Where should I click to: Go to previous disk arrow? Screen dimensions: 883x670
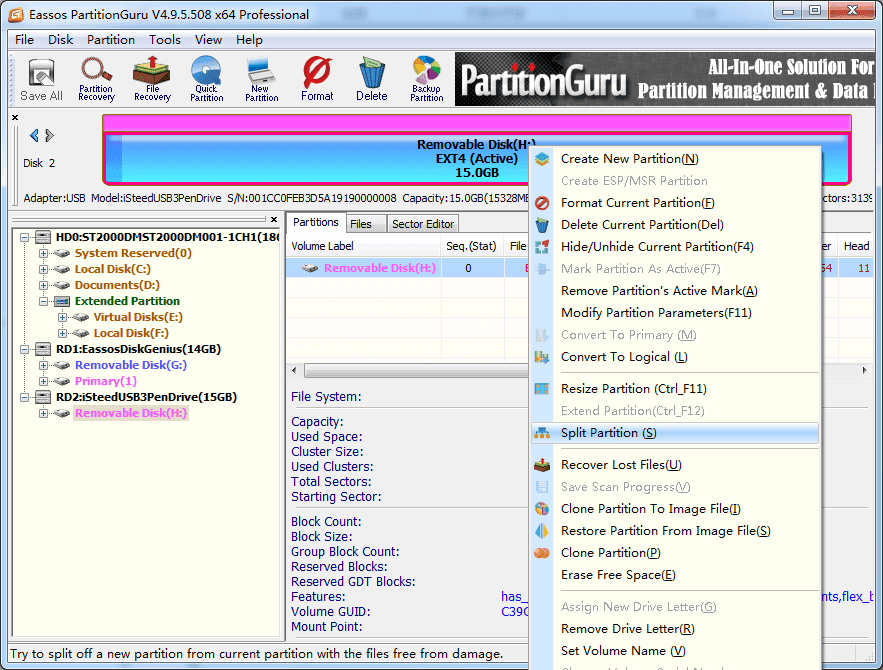tap(34, 135)
